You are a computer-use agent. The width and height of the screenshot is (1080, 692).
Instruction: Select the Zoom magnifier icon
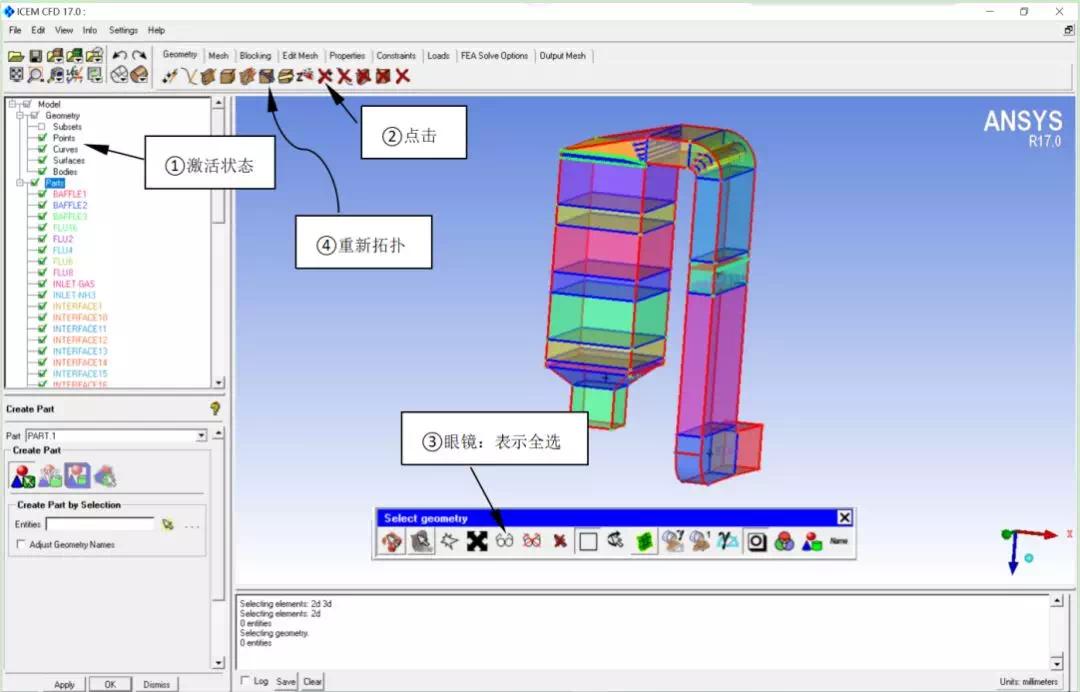pyautogui.click(x=35, y=74)
